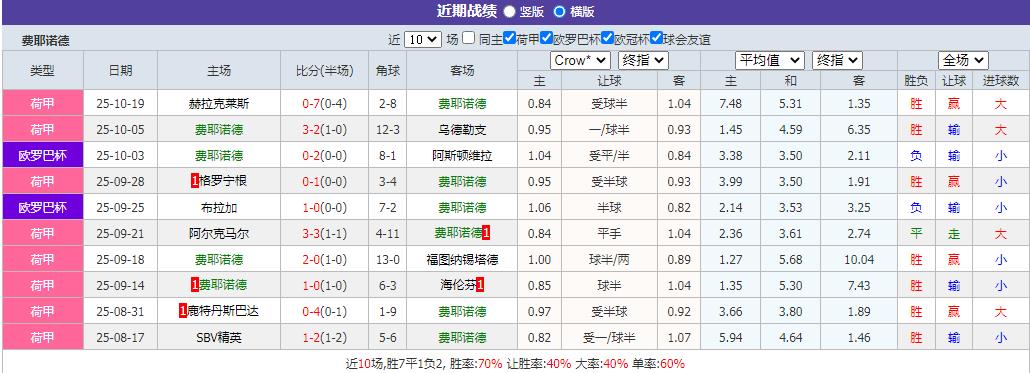Click the 角球 column header
This screenshot has width=1030, height=373.
388,71
